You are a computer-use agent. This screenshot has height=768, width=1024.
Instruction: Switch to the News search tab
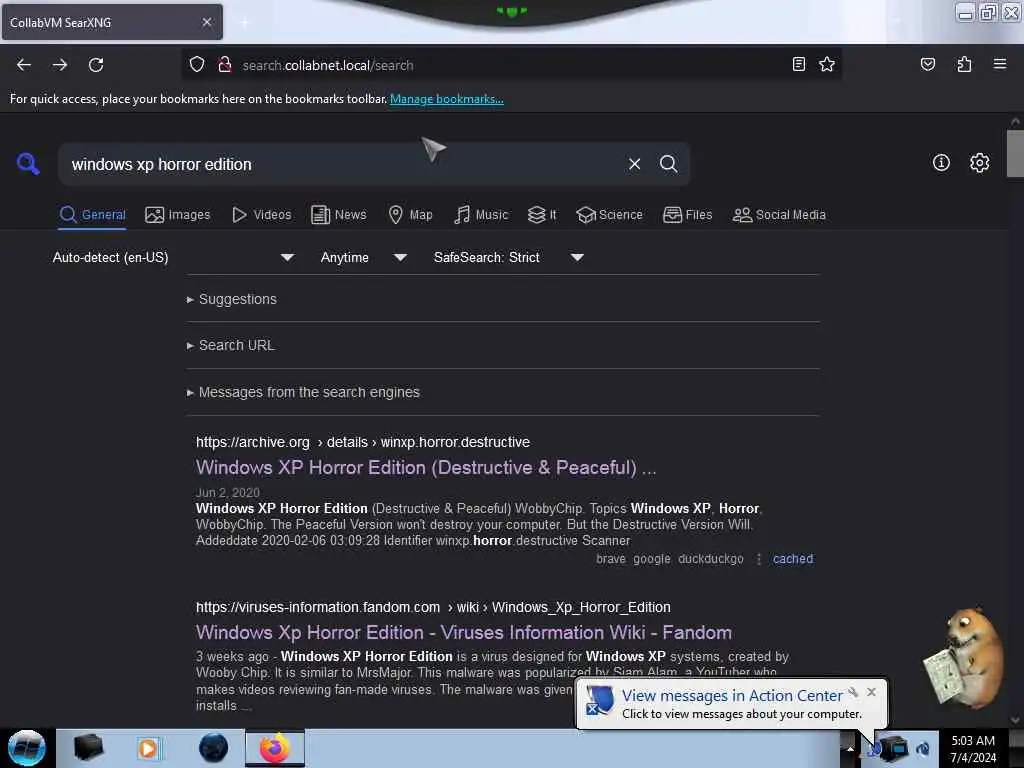[x=339, y=215]
